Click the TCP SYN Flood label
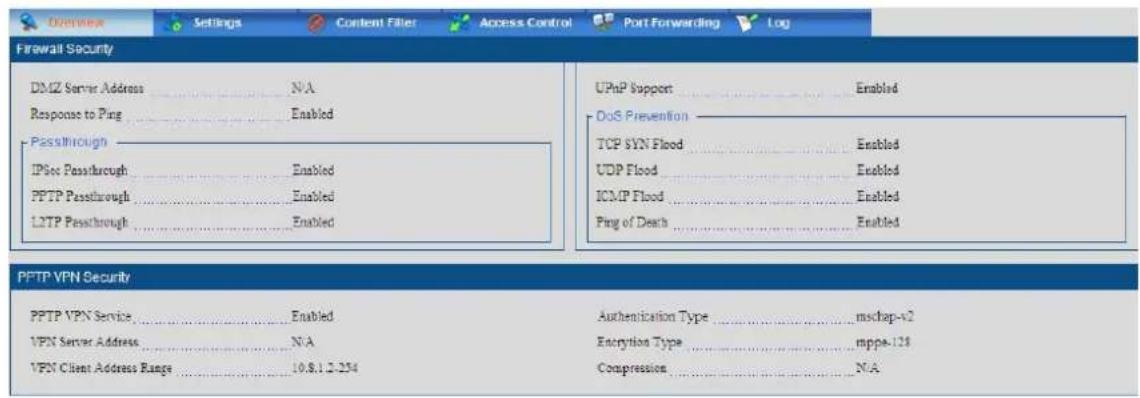The width and height of the screenshot is (1140, 398). 640,144
